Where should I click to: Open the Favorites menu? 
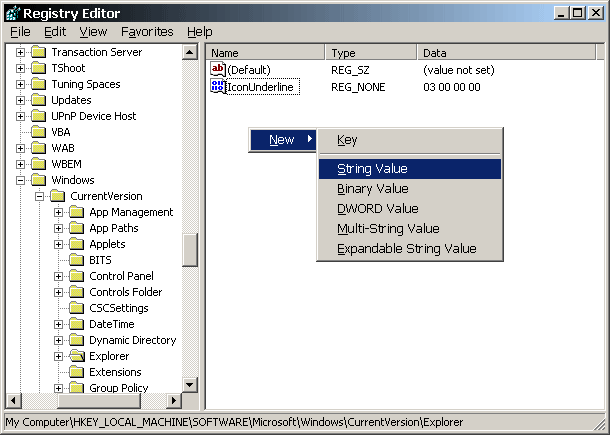point(147,32)
